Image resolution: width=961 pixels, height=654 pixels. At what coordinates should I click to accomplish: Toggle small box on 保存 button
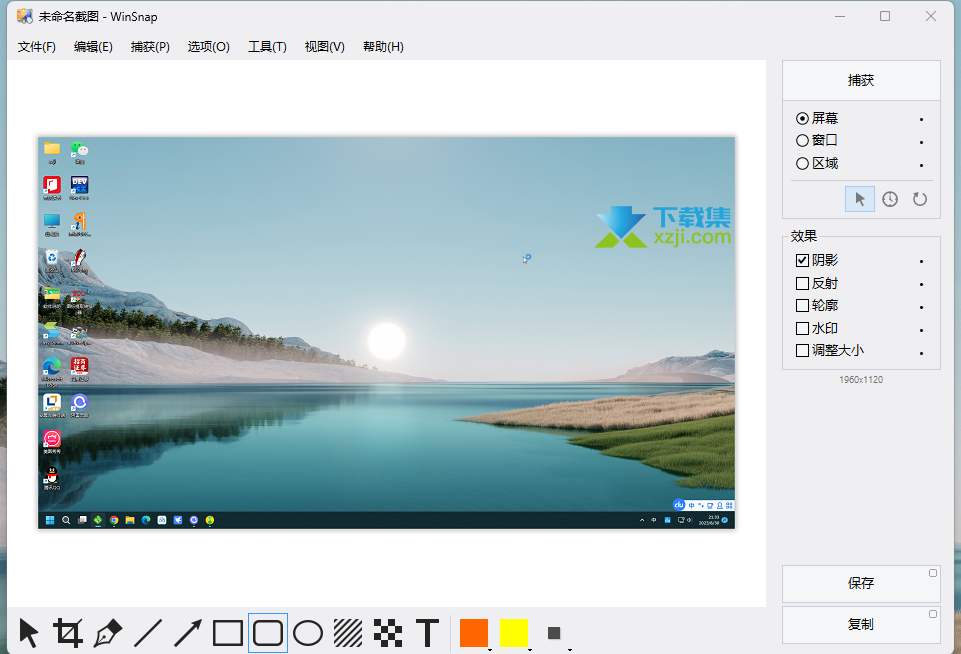[933, 573]
